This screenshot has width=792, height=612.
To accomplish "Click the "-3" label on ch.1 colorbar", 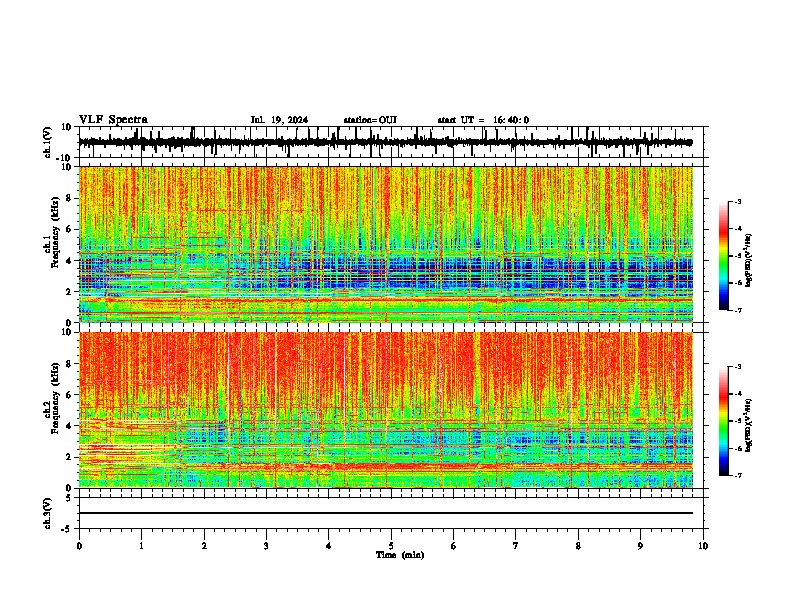I will pos(738,201).
